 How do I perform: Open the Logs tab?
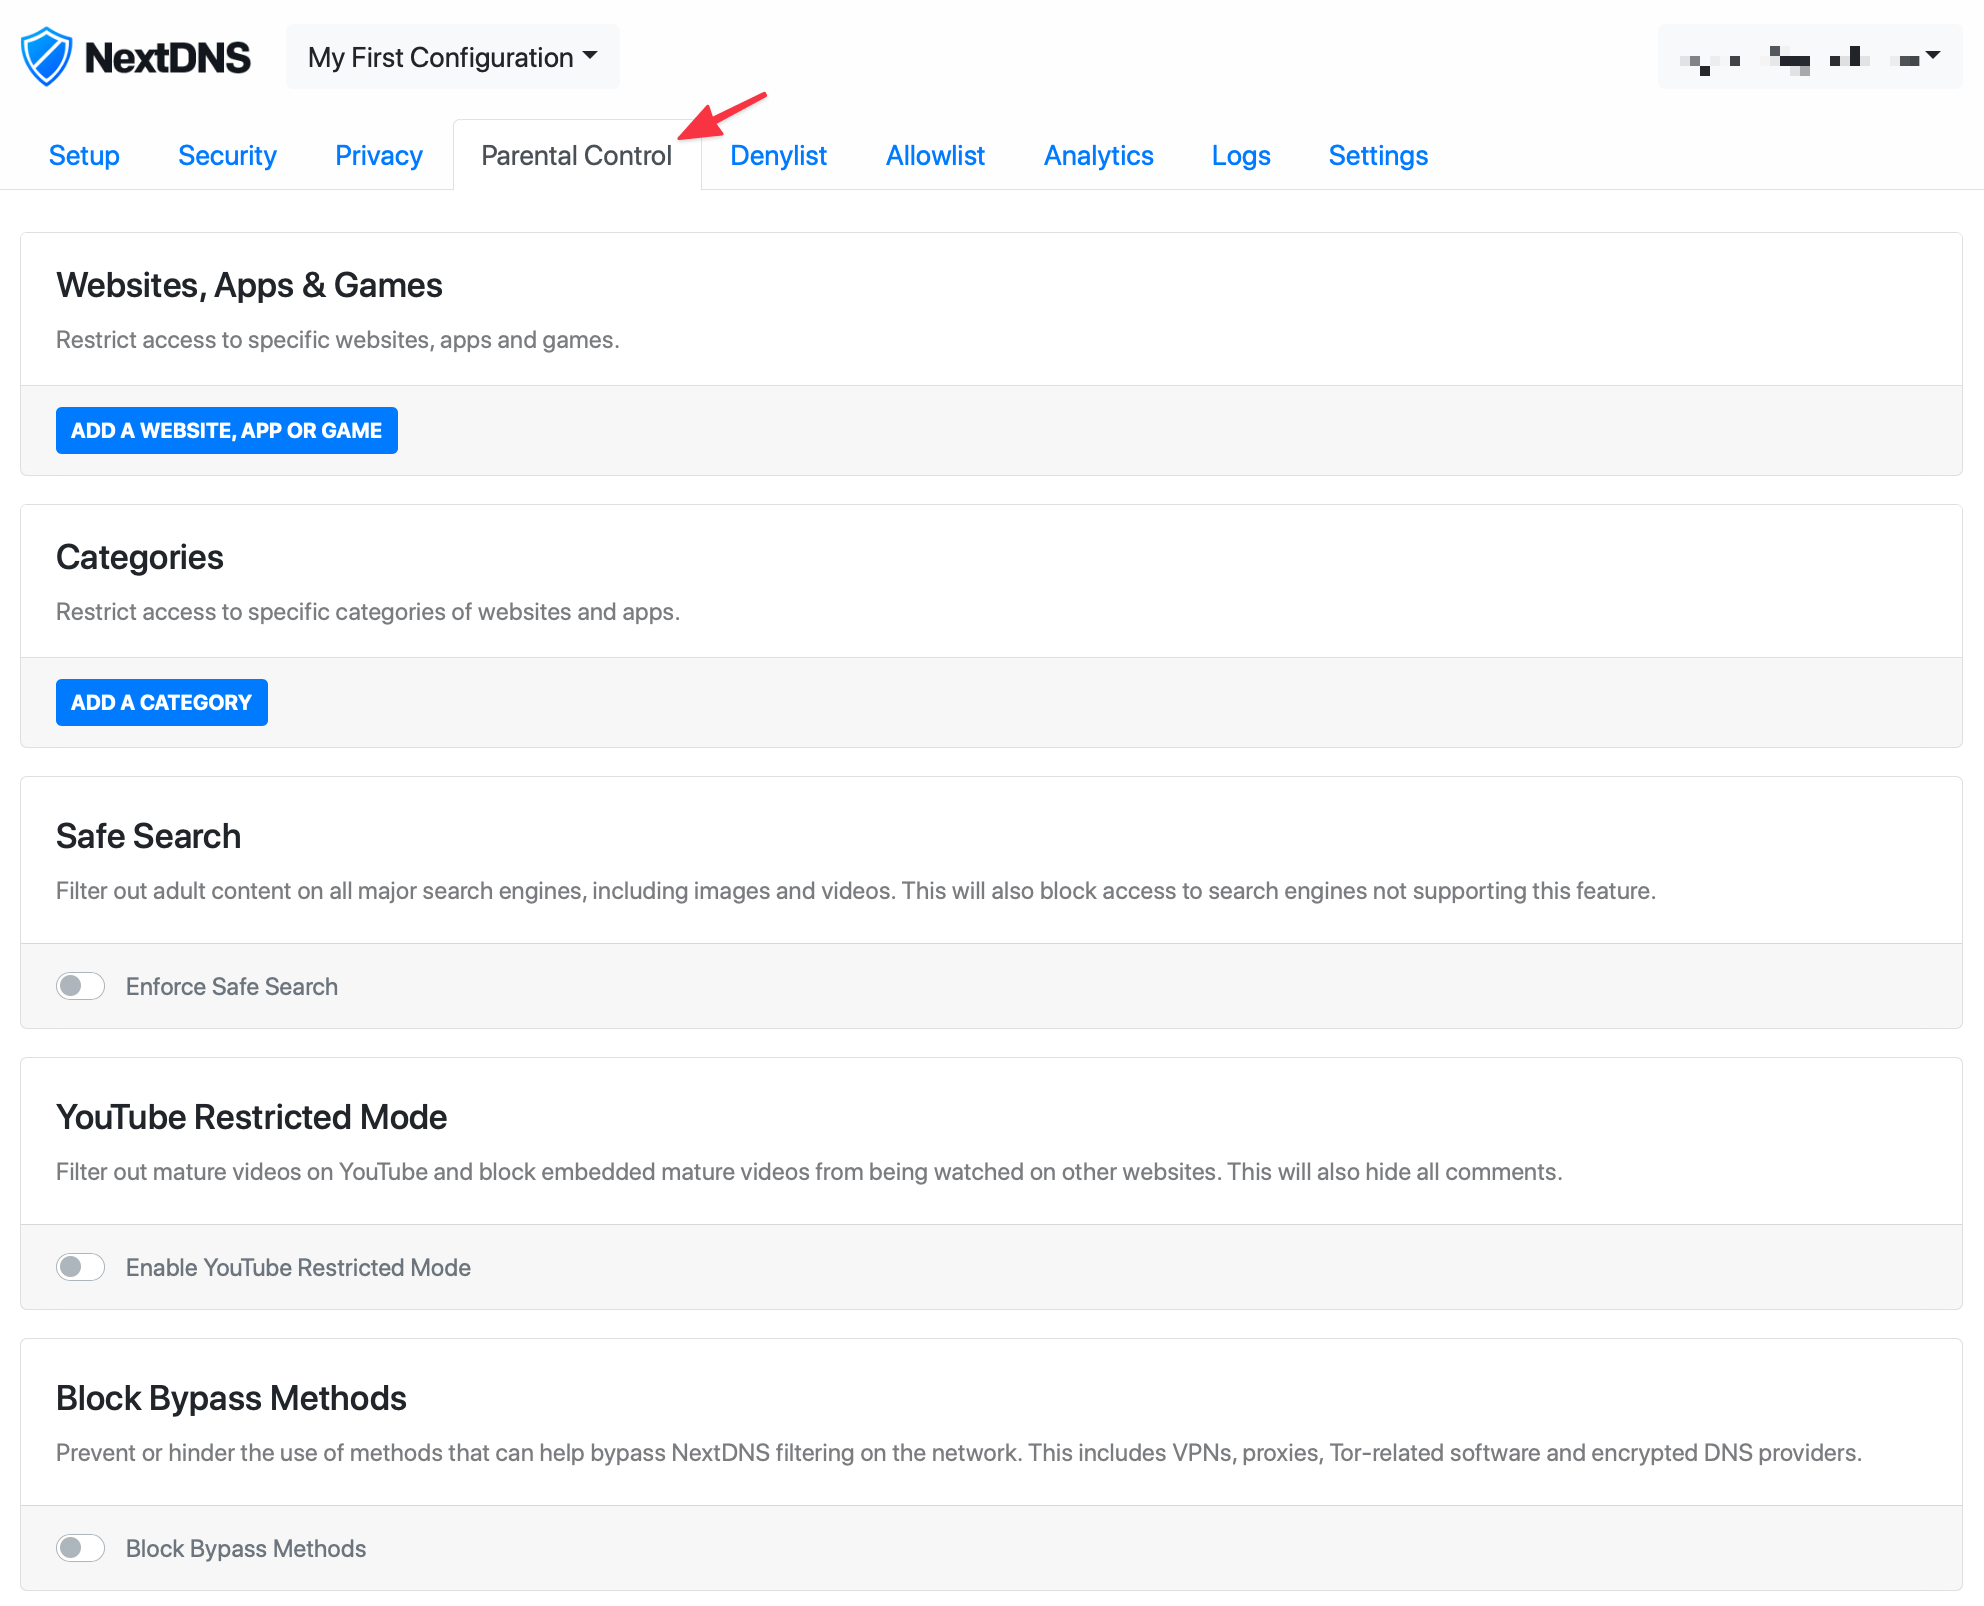pos(1241,155)
